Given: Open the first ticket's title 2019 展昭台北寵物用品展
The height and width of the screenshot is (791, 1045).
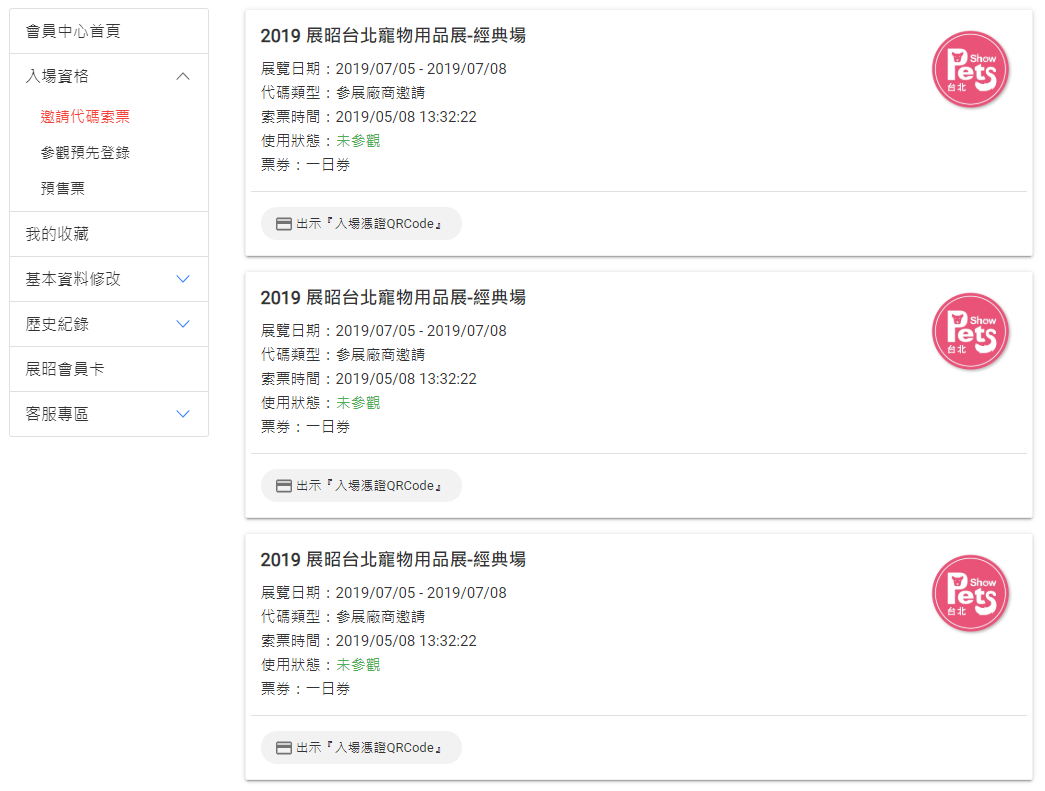Looking at the screenshot, I should click(393, 36).
